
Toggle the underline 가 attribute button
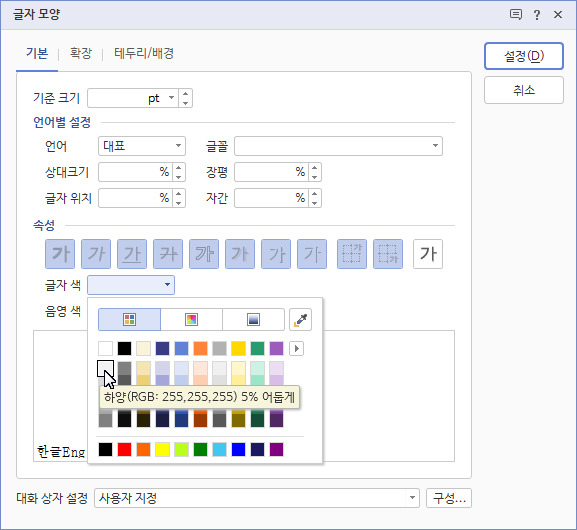132,254
